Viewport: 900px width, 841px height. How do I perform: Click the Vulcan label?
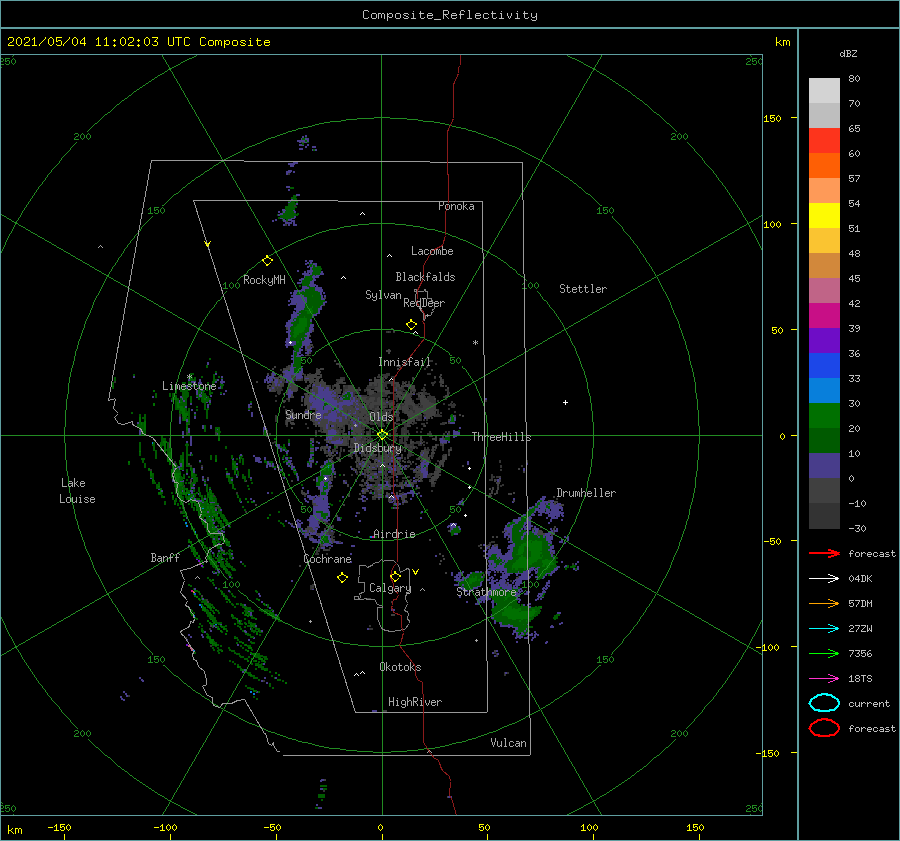pyautogui.click(x=508, y=743)
